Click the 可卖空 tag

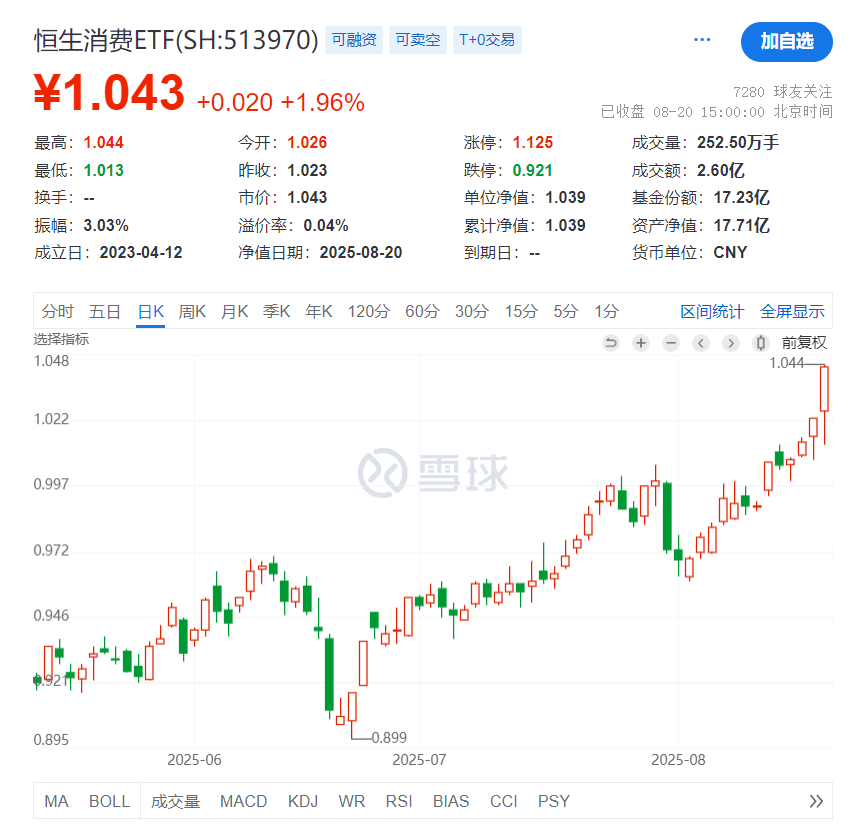coord(418,39)
